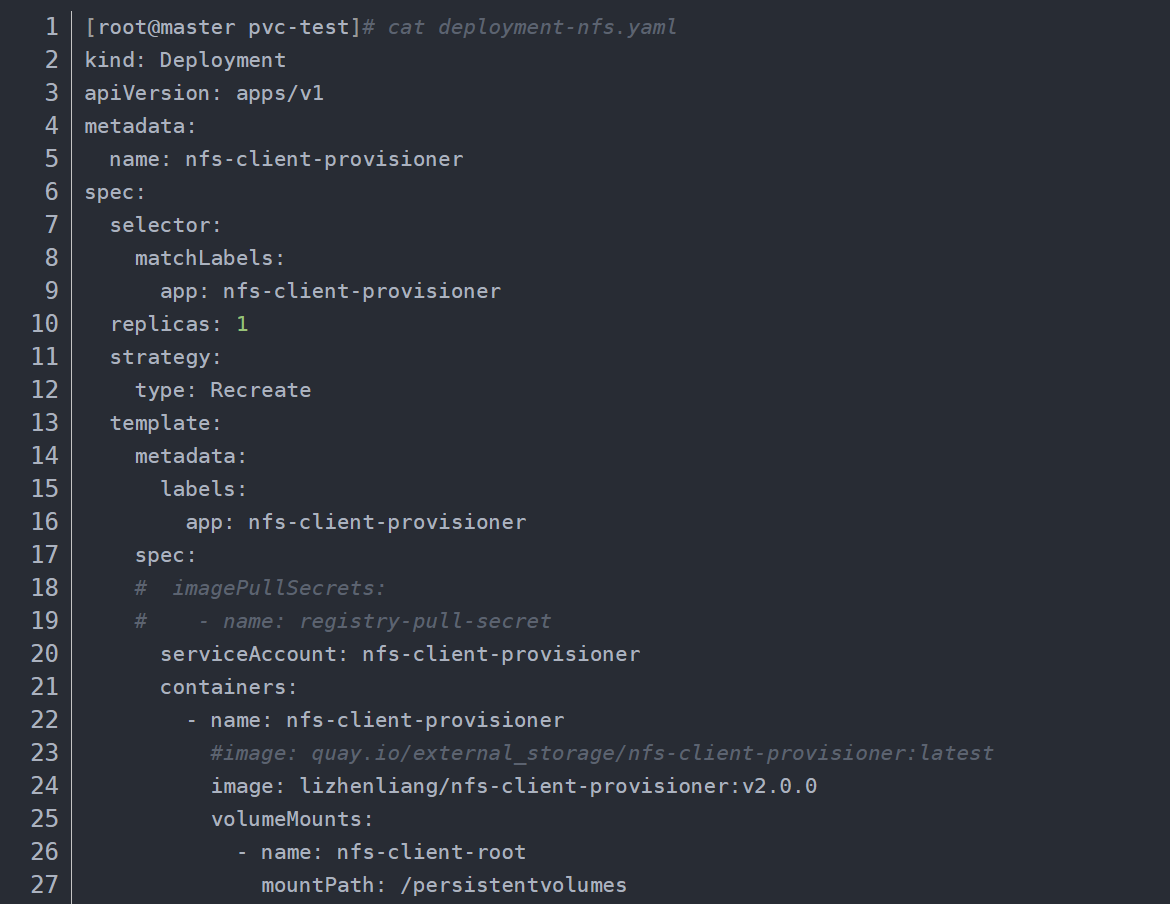Image resolution: width=1170 pixels, height=904 pixels.
Task: Click the 'labels:' key on line 15
Action: 204,489
